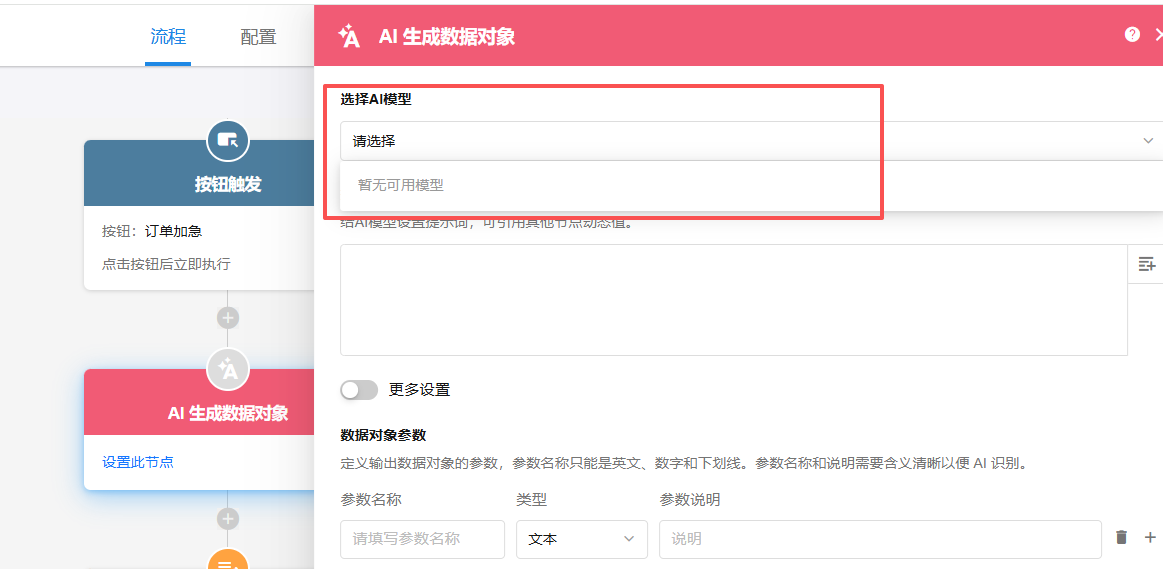Click the 请填写参数名称 input field

click(x=423, y=539)
